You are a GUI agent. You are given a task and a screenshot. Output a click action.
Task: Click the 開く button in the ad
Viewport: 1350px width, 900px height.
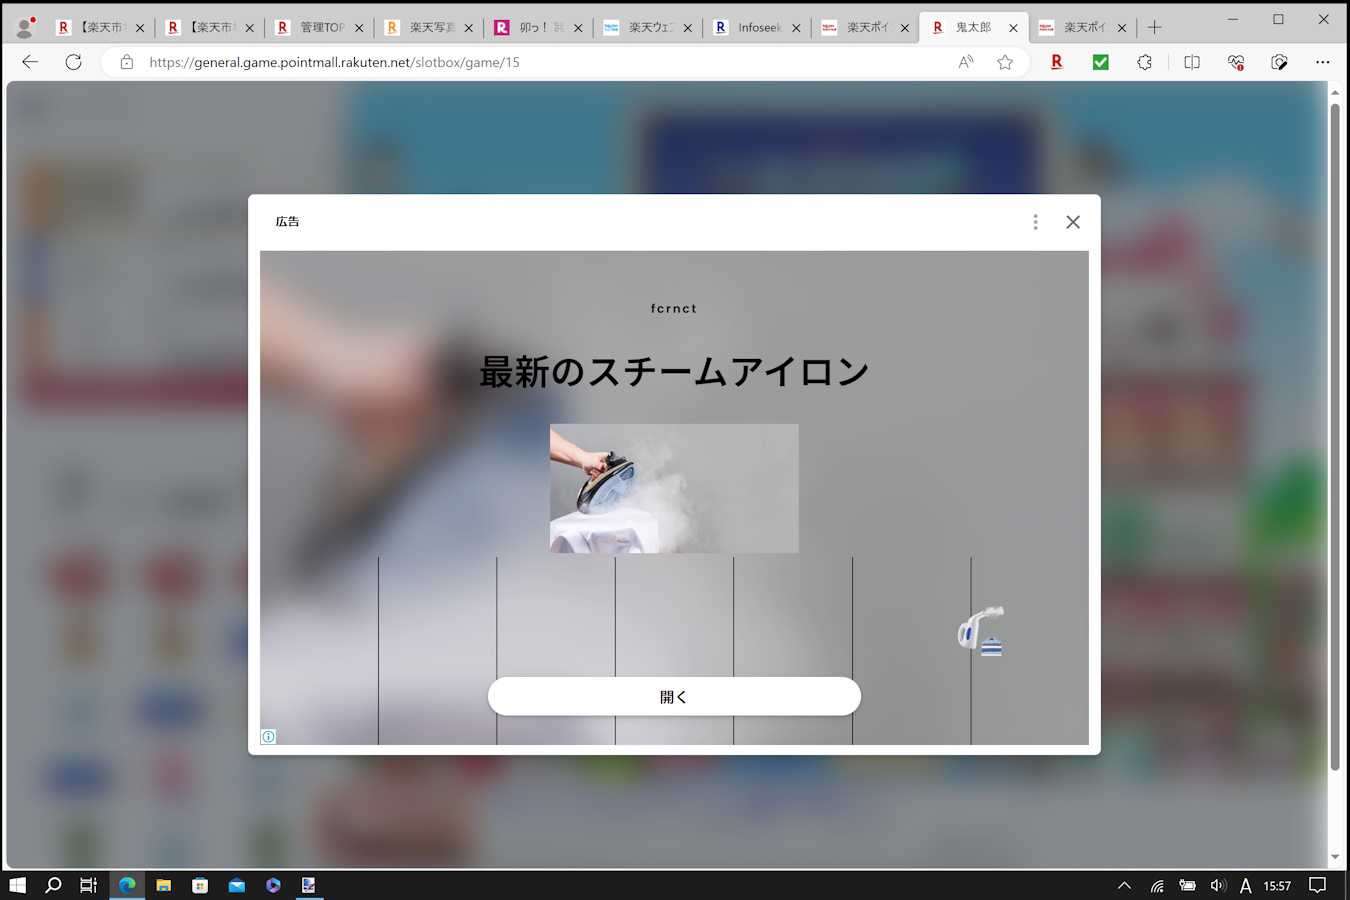(x=674, y=697)
